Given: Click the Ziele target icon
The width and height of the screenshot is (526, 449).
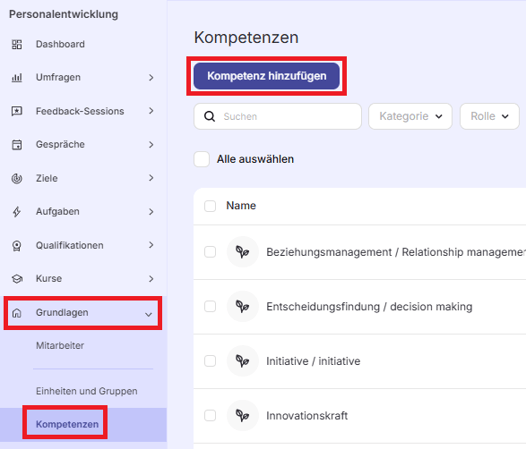Looking at the screenshot, I should point(17,178).
